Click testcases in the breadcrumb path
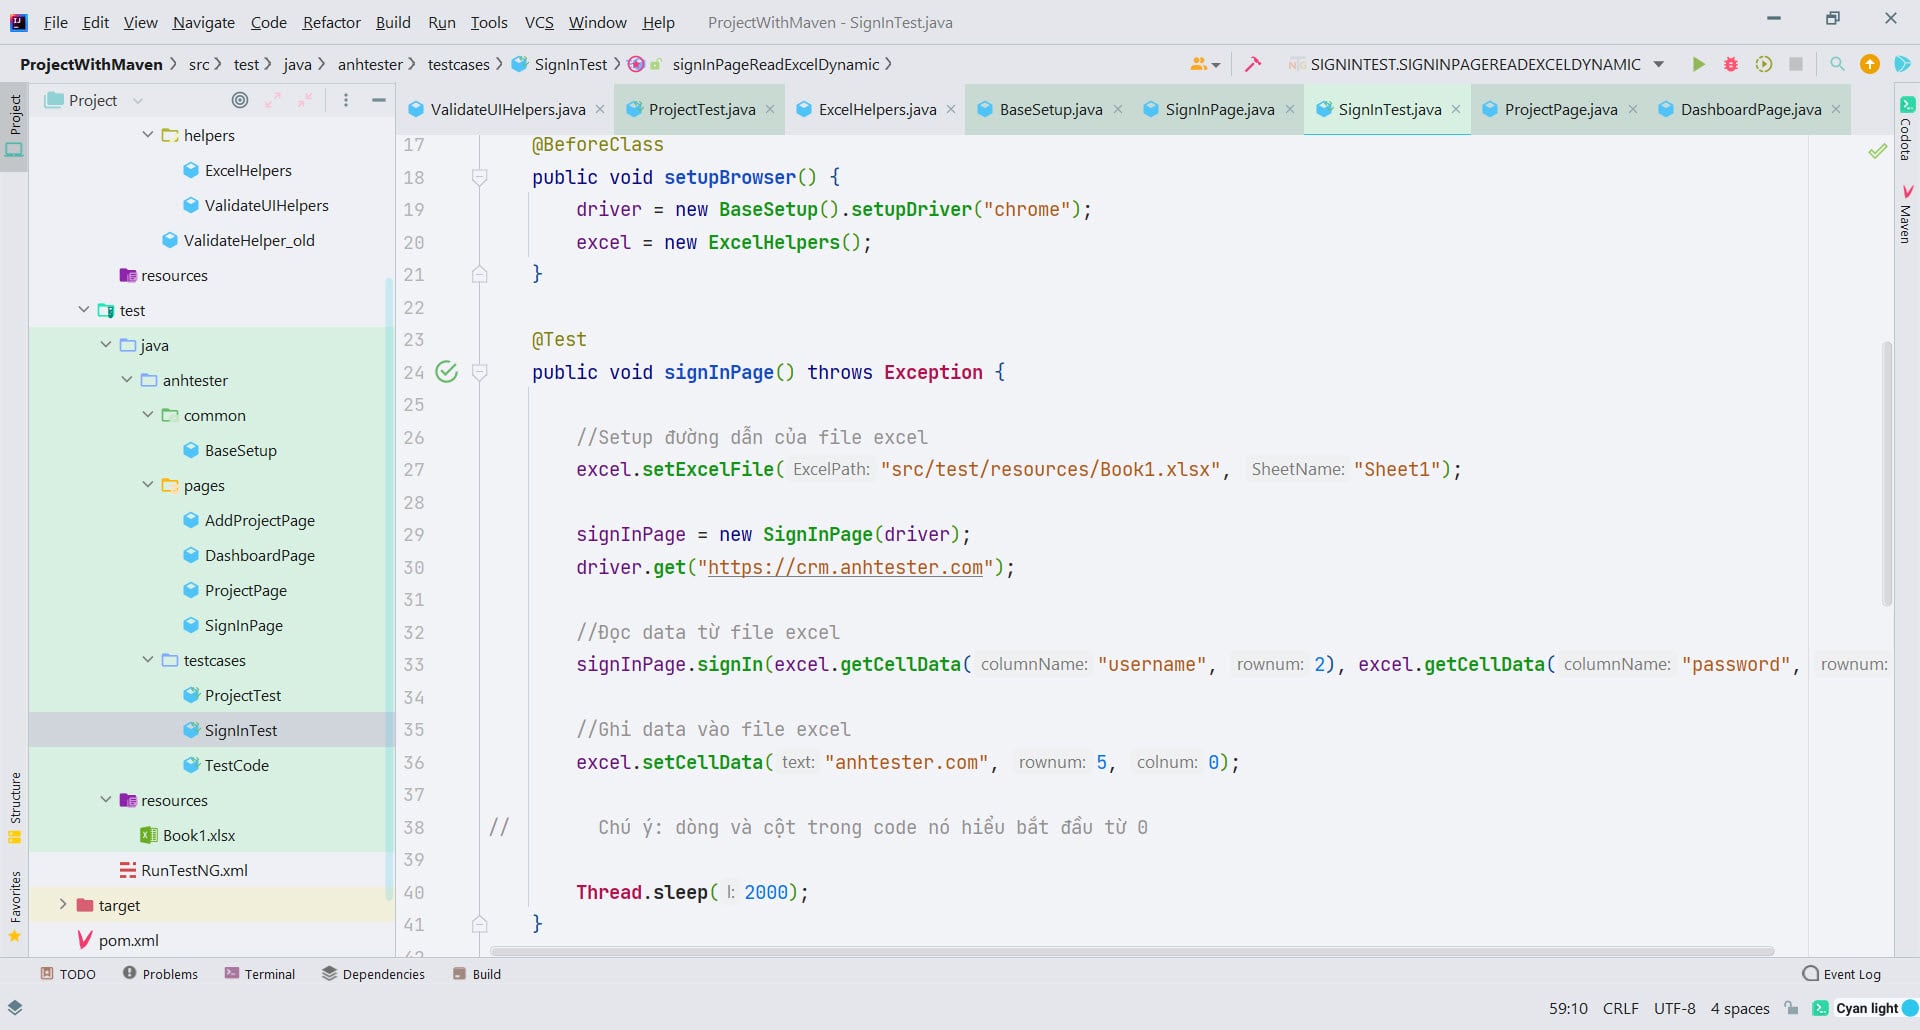Image resolution: width=1920 pixels, height=1030 pixels. tap(459, 64)
